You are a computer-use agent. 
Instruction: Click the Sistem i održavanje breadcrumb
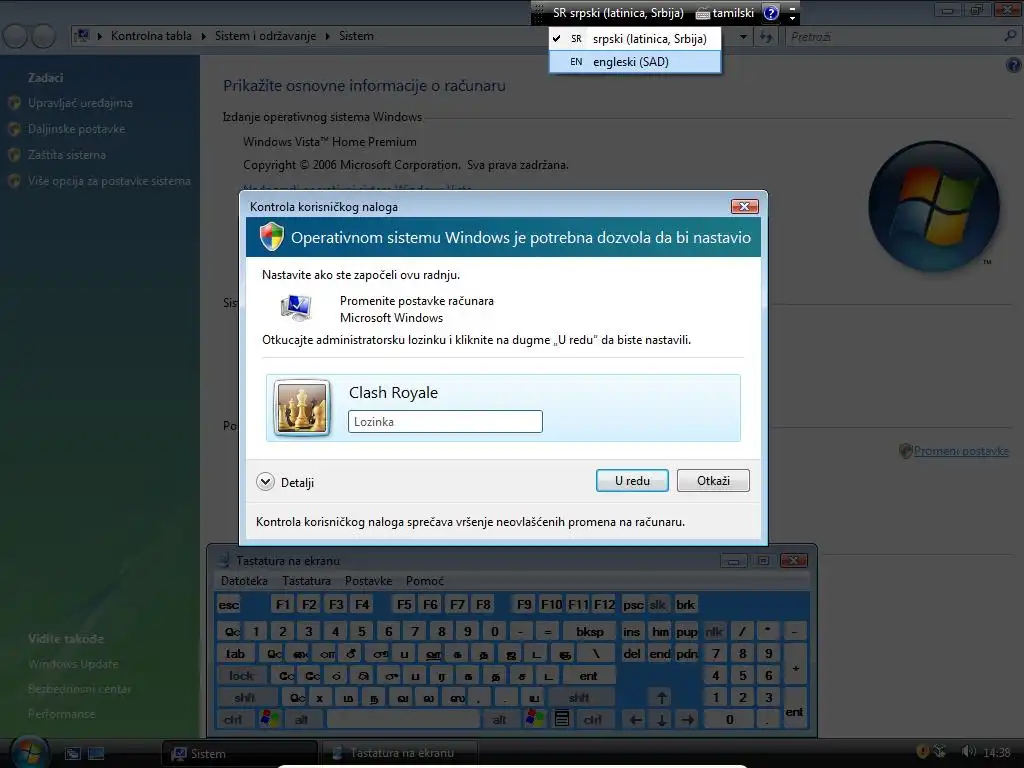pyautogui.click(x=265, y=36)
